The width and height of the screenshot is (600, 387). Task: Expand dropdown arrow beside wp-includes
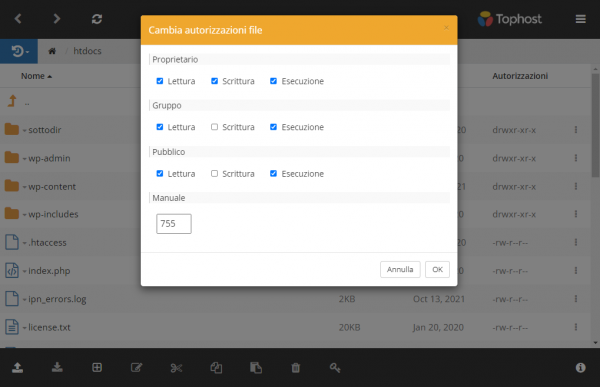click(x=24, y=215)
